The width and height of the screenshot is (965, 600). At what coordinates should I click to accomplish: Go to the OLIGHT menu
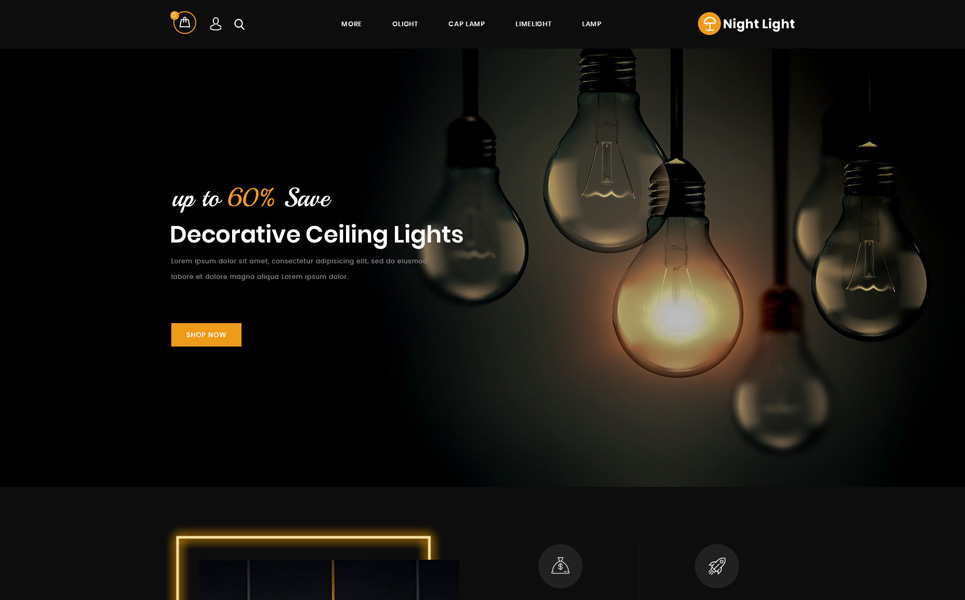pos(405,24)
